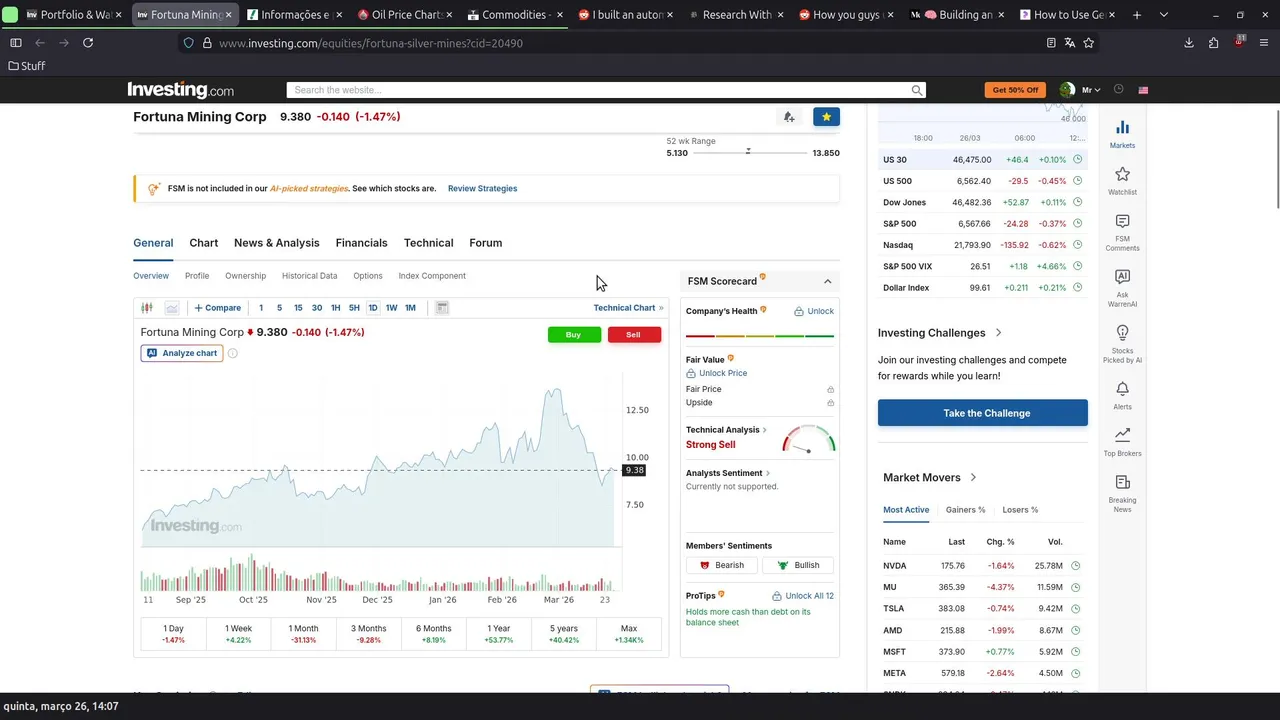Viewport: 1280px width, 720px height.
Task: Select the 1M chart interval
Action: click(410, 308)
